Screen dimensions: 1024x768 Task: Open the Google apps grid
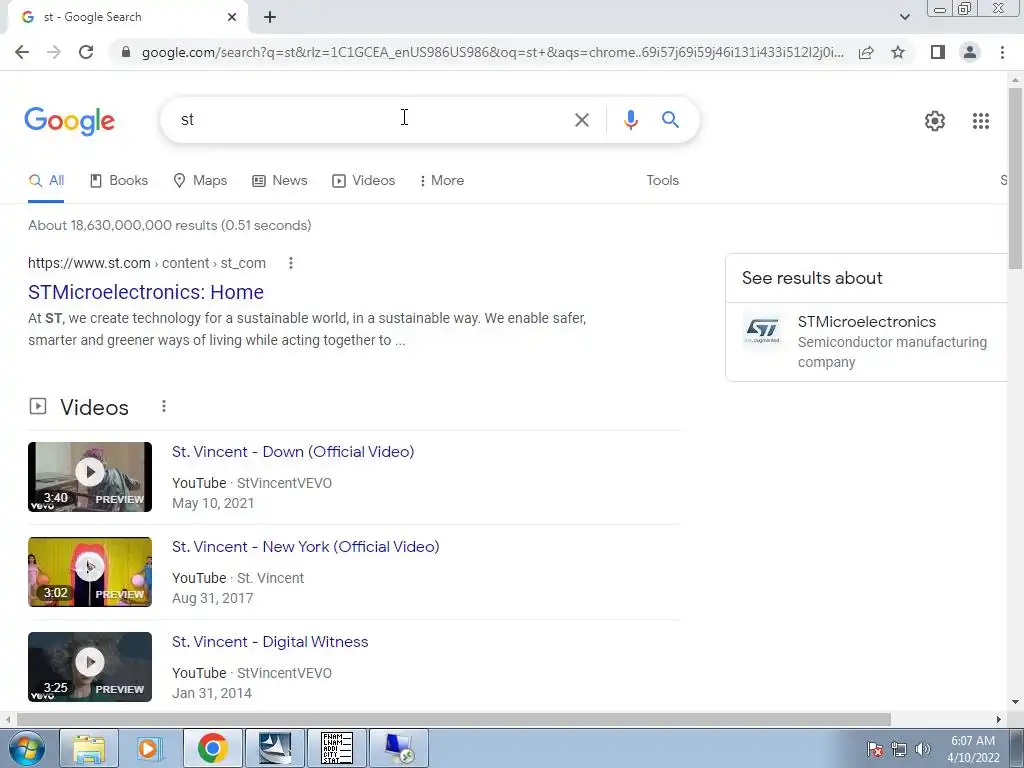pyautogui.click(x=981, y=121)
